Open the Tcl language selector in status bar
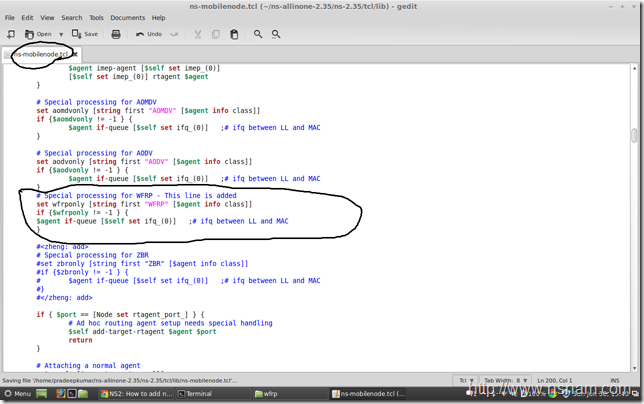Screen dimensions: 644x404 468,381
